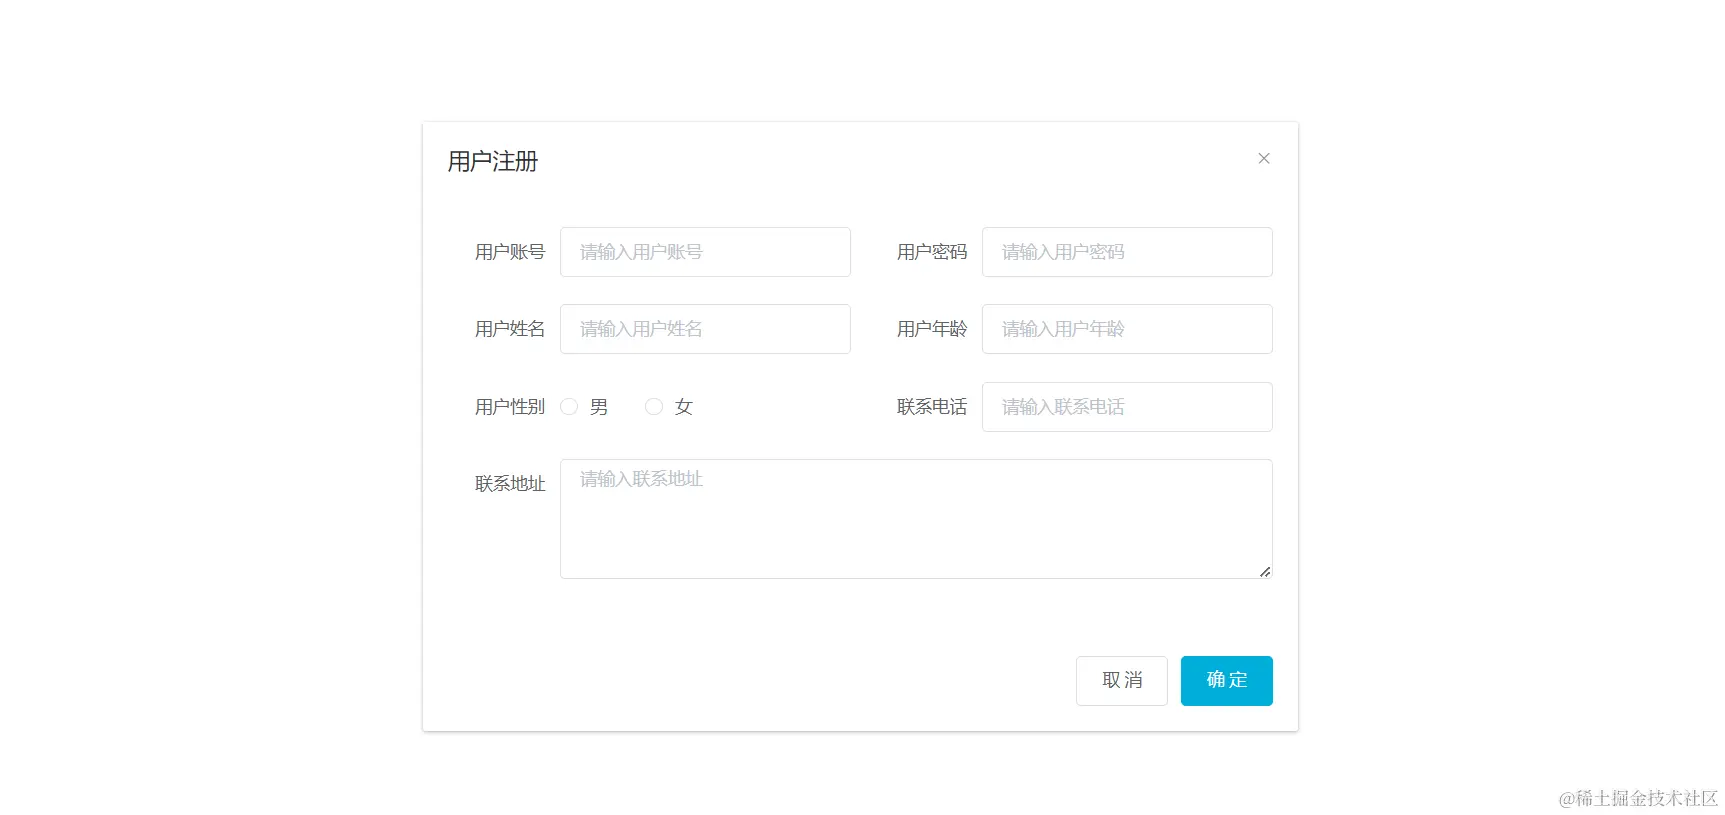
Task: Focus the 联系地址 textarea
Action: point(916,519)
